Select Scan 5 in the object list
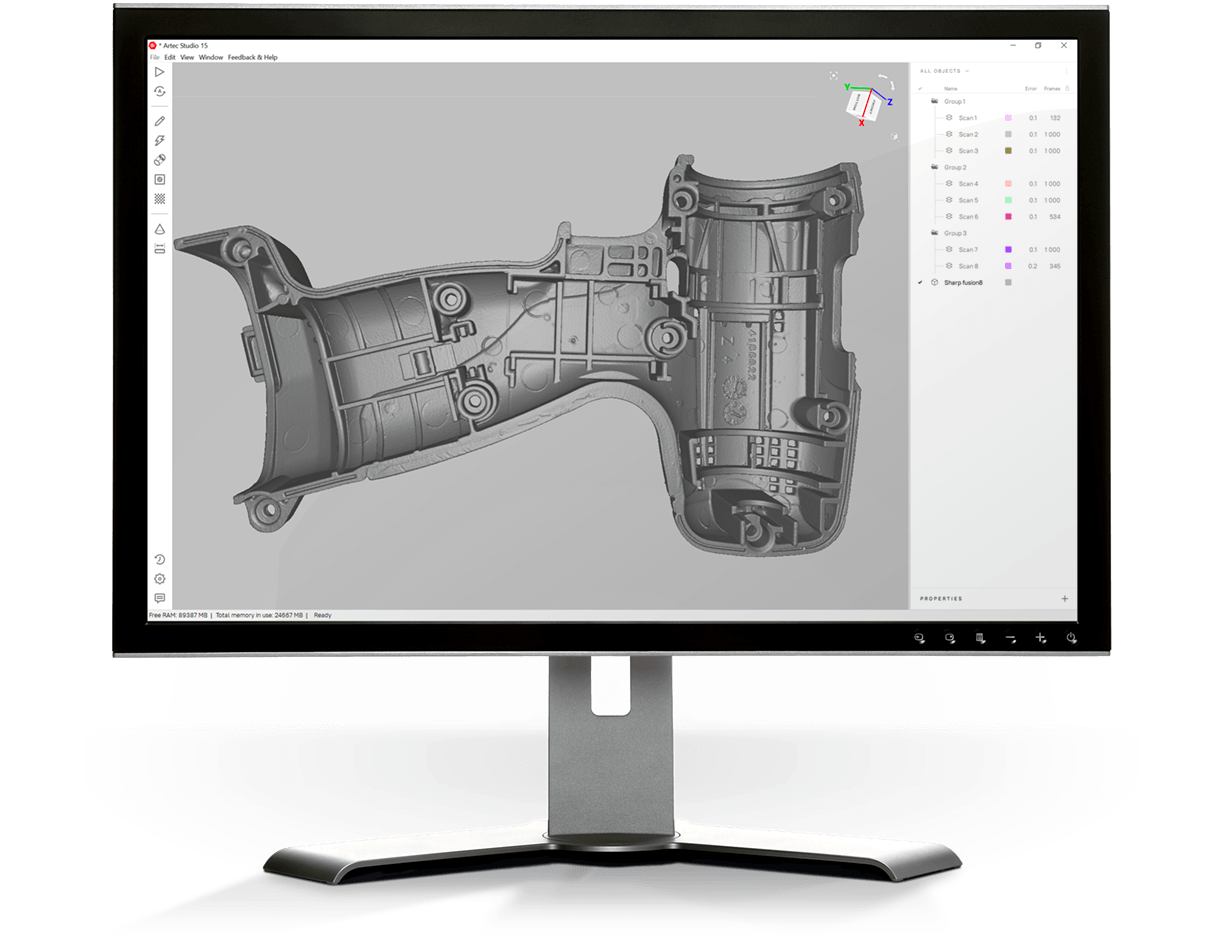The image size is (1224, 944). [x=968, y=200]
